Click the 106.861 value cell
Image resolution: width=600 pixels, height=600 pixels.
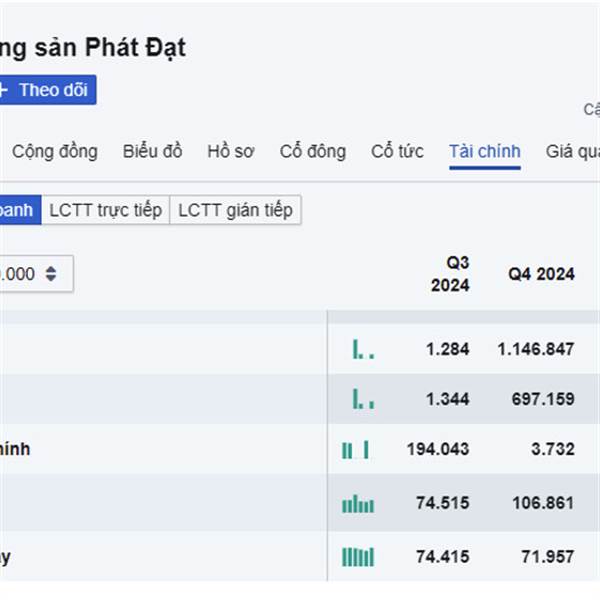pyautogui.click(x=542, y=503)
